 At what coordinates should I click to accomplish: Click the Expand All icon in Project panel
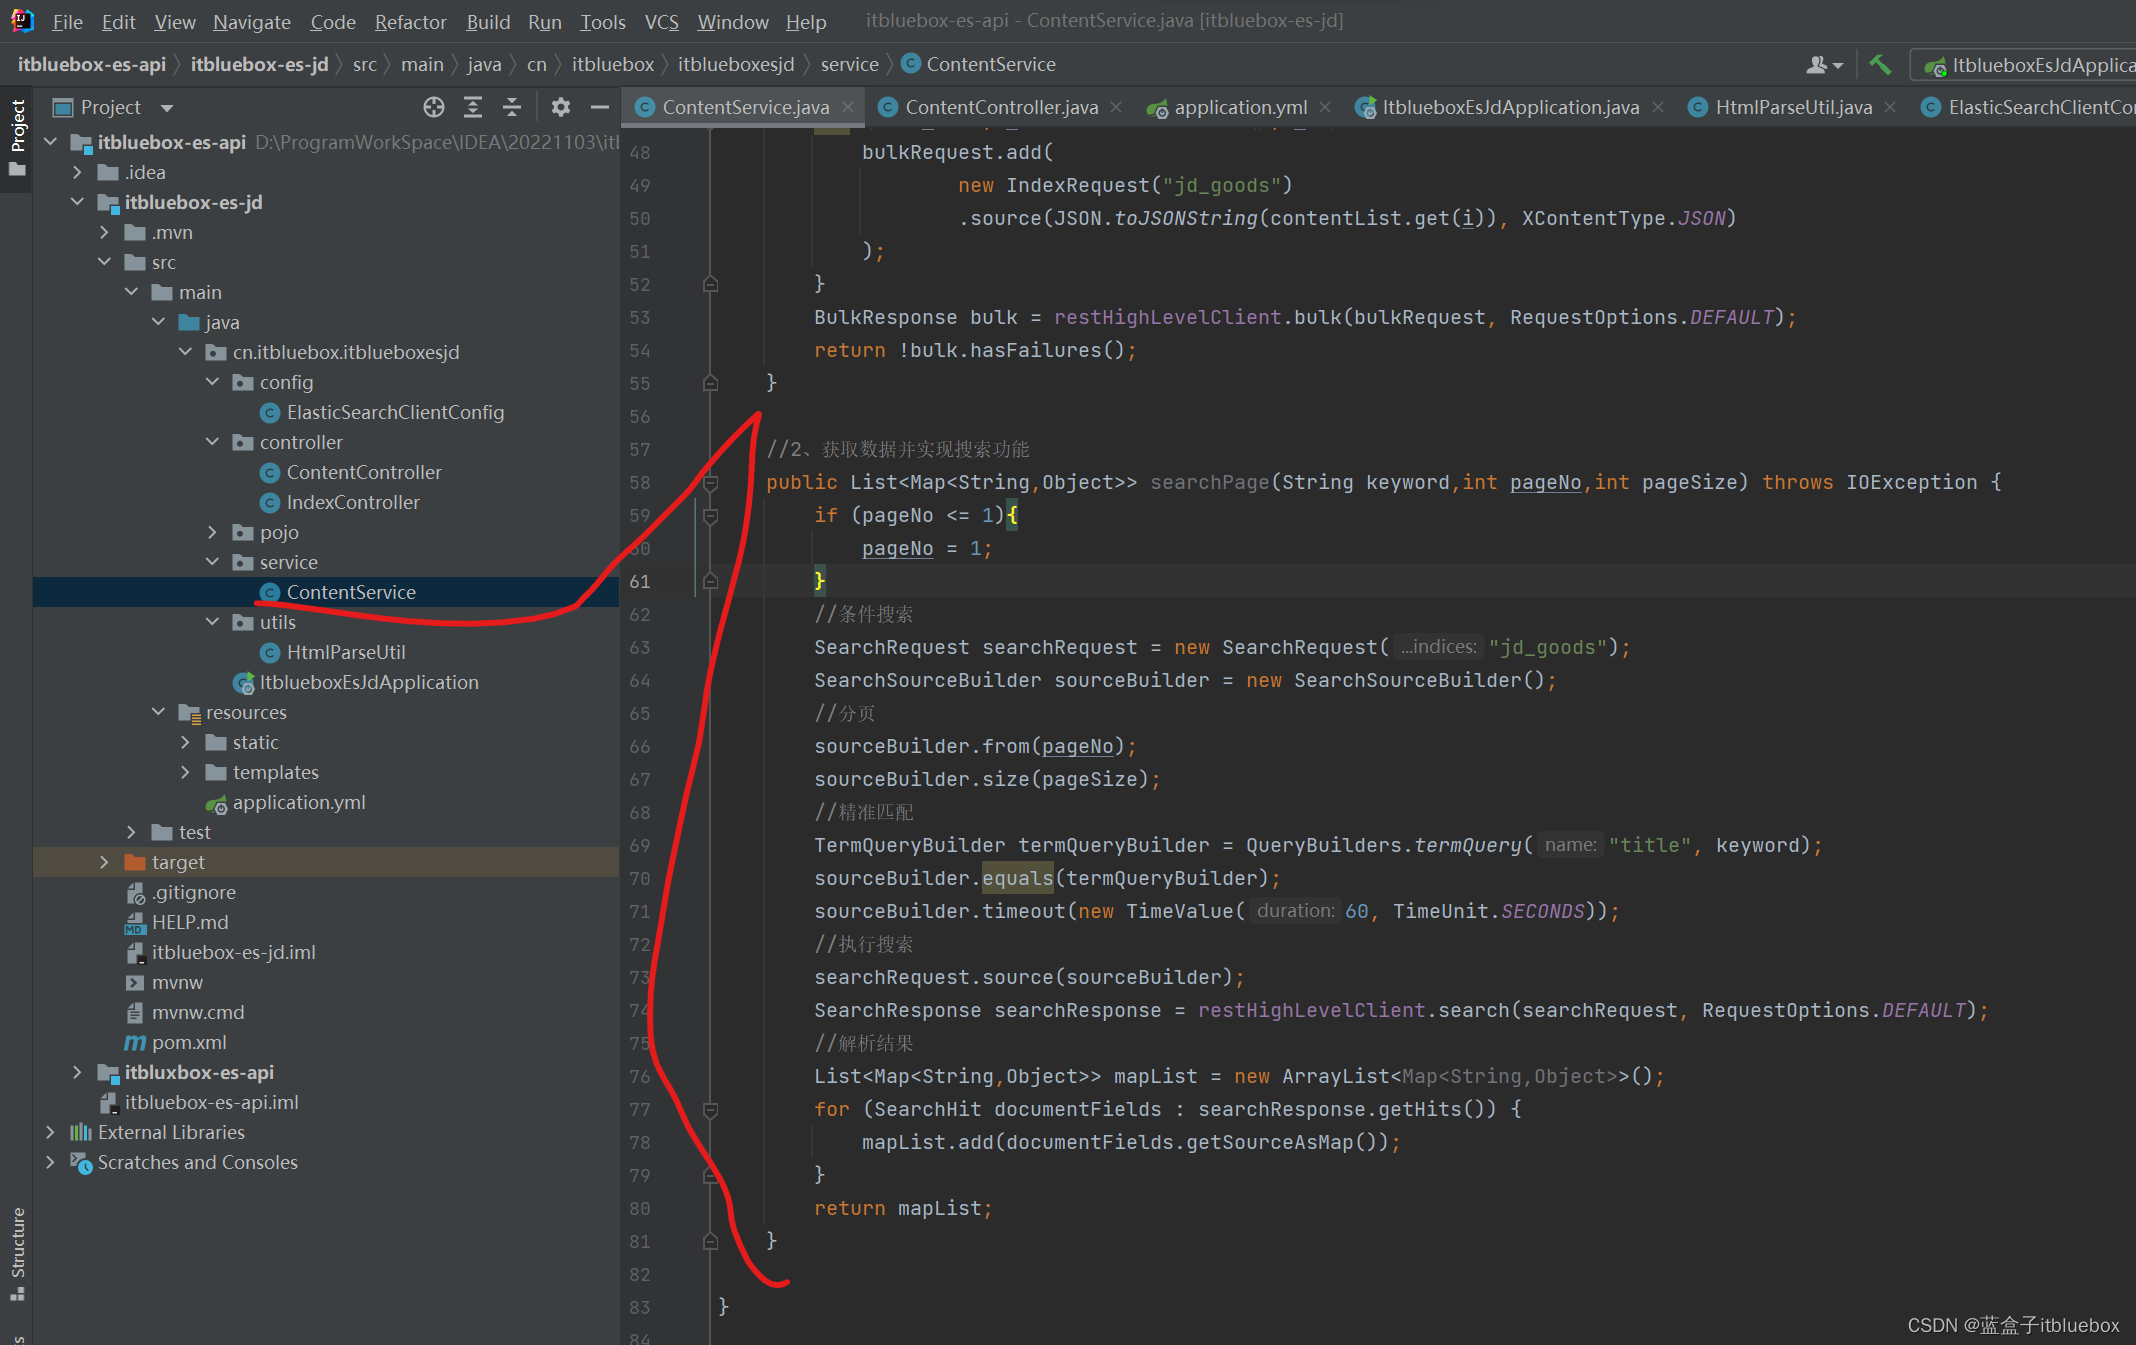[x=473, y=107]
